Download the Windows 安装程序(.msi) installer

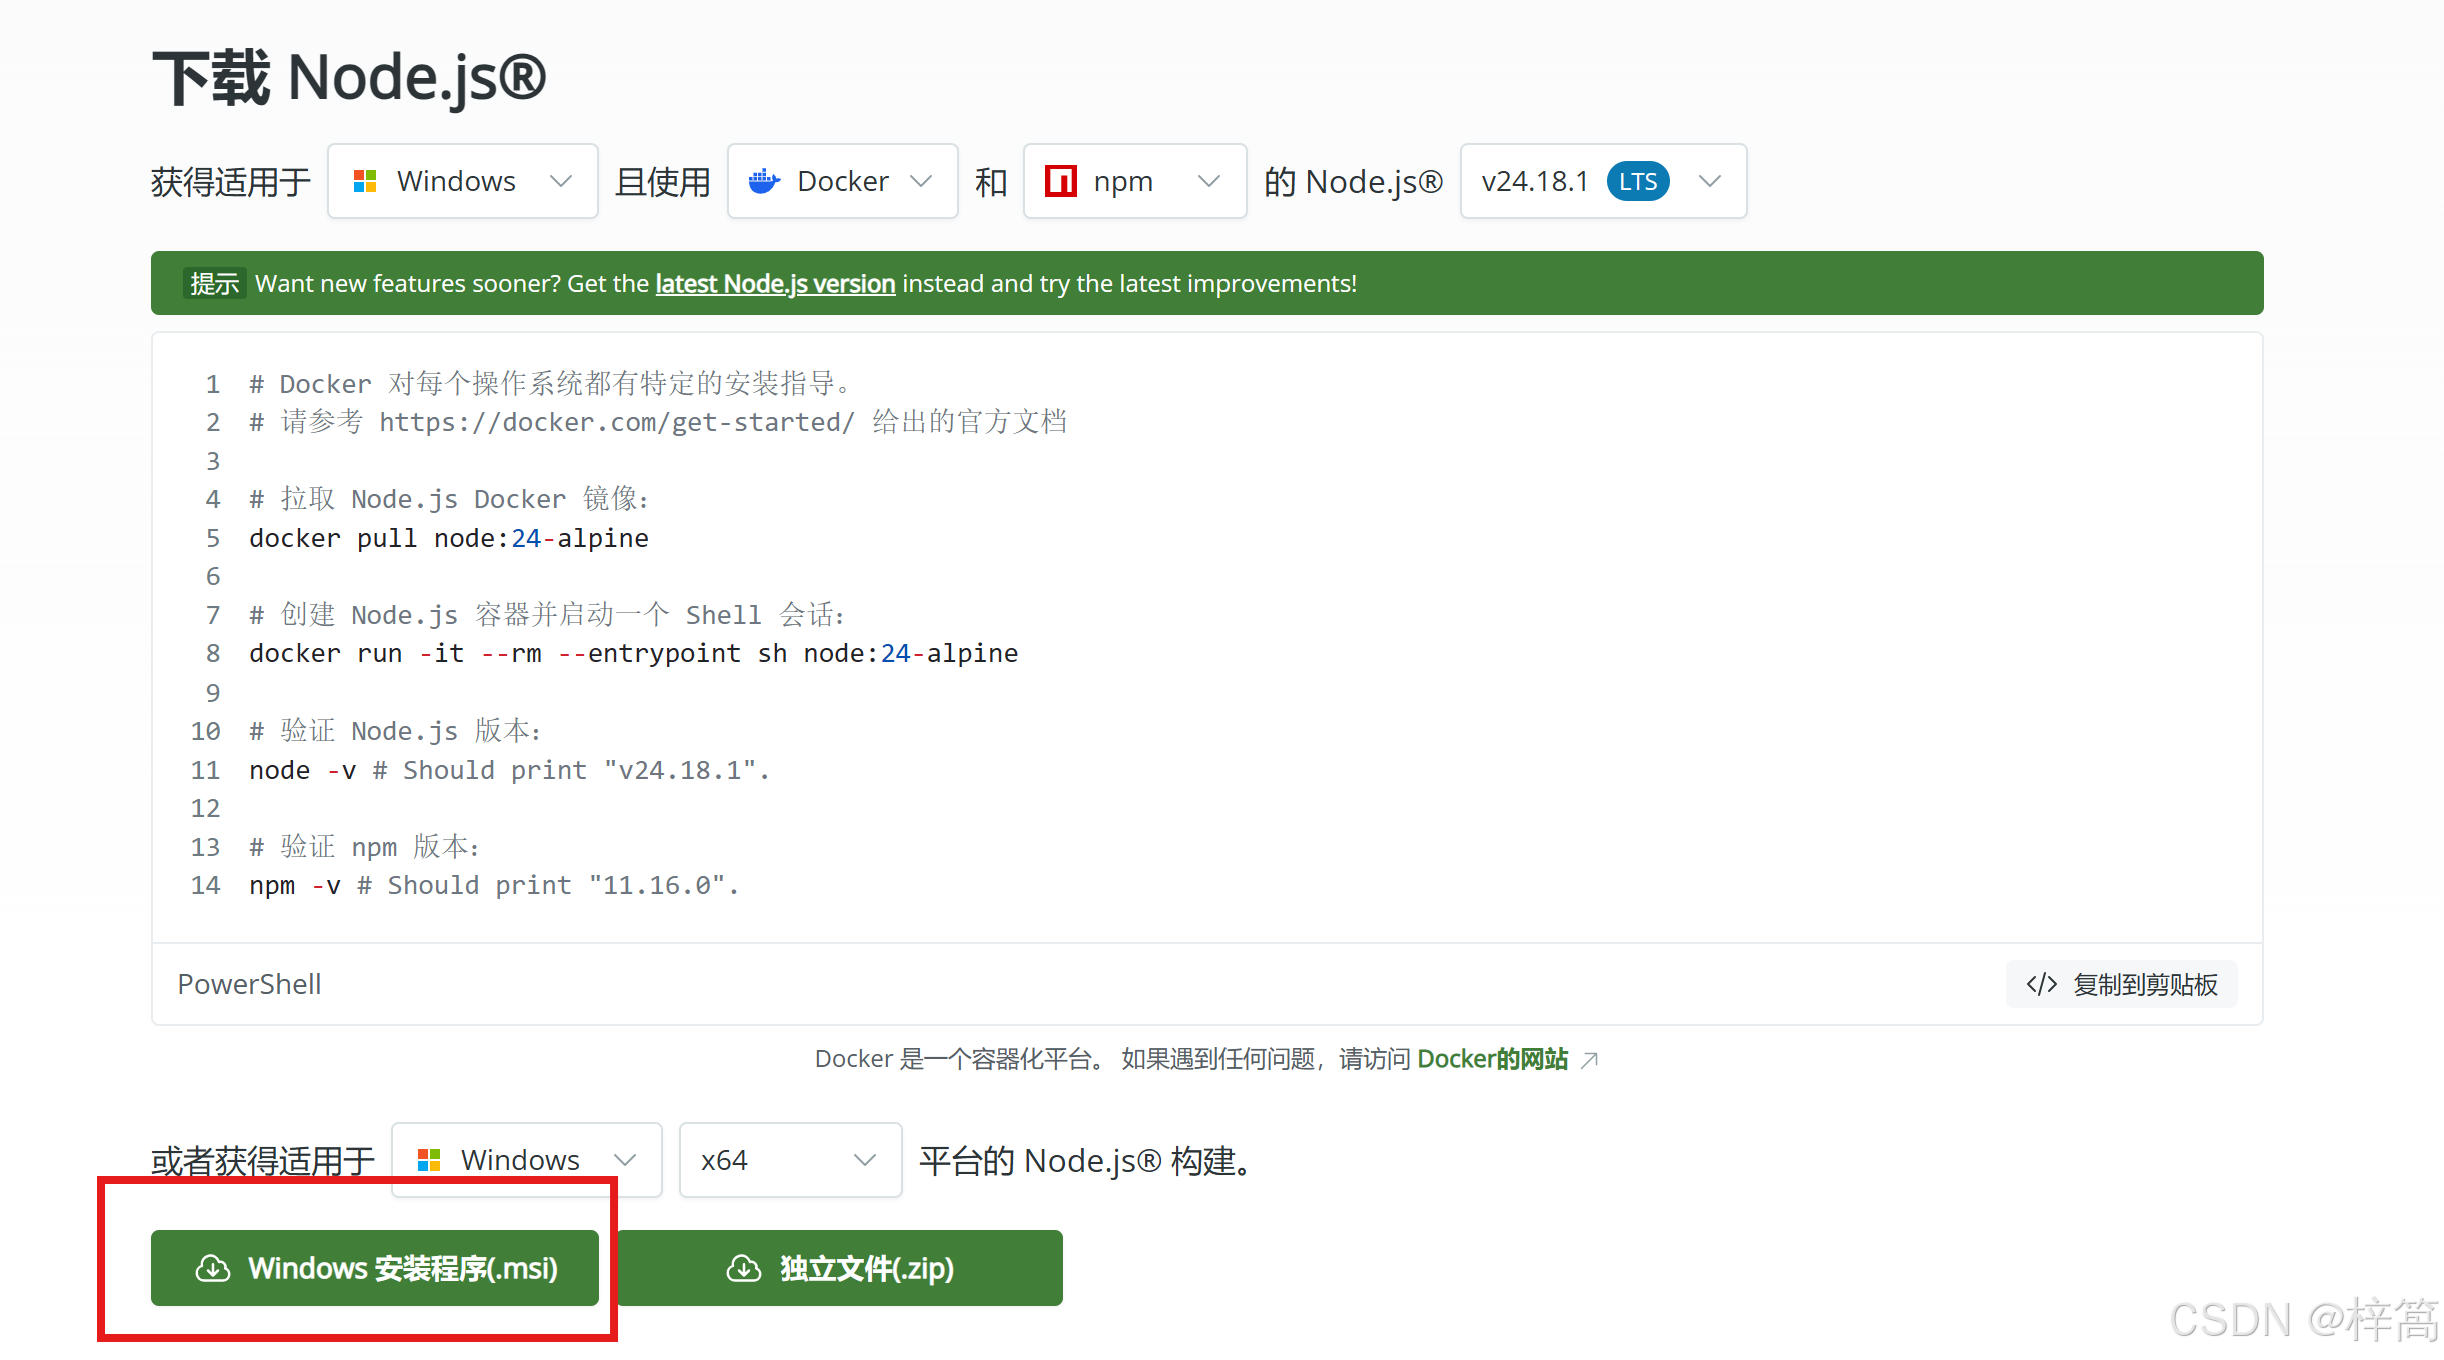375,1268
